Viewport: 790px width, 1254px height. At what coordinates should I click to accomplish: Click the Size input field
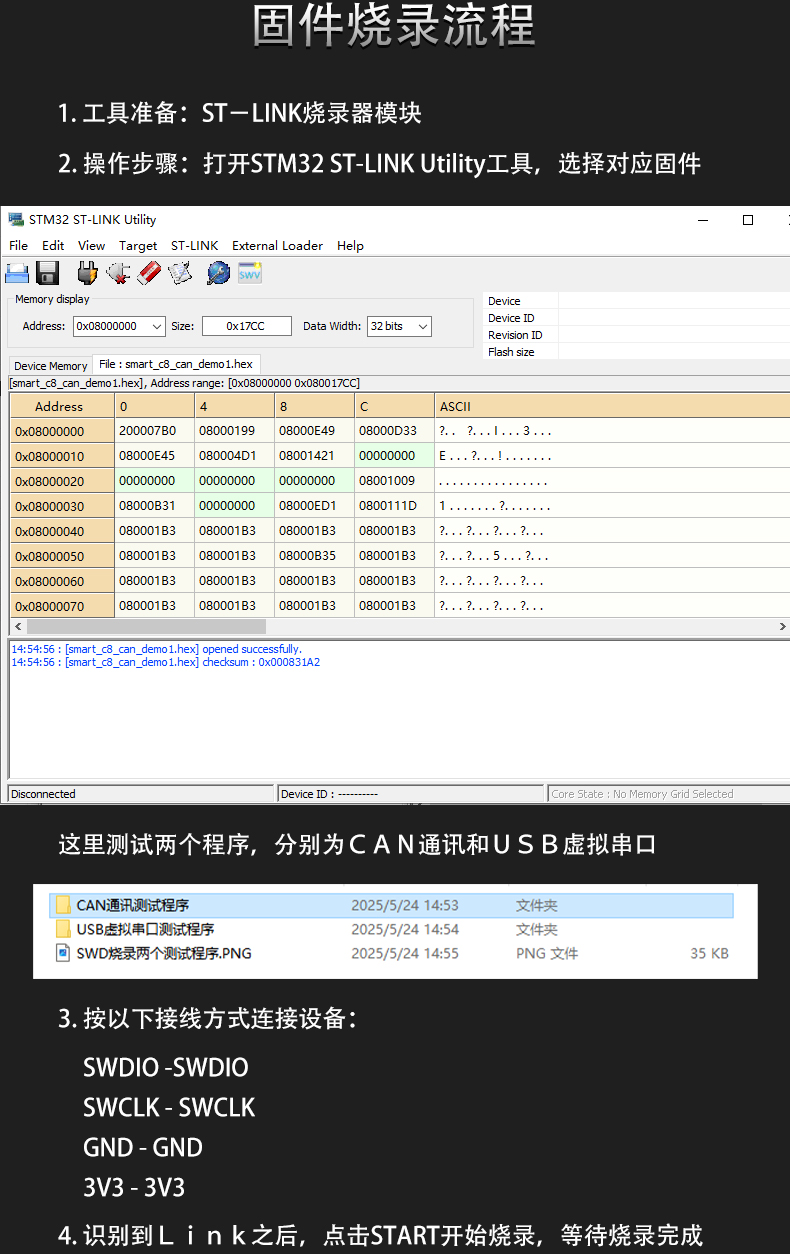pos(246,327)
